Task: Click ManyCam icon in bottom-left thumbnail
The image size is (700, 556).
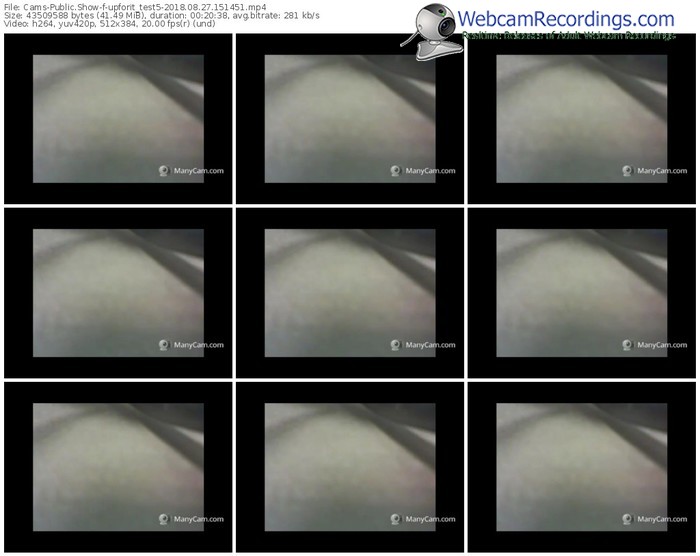Action: [164, 519]
